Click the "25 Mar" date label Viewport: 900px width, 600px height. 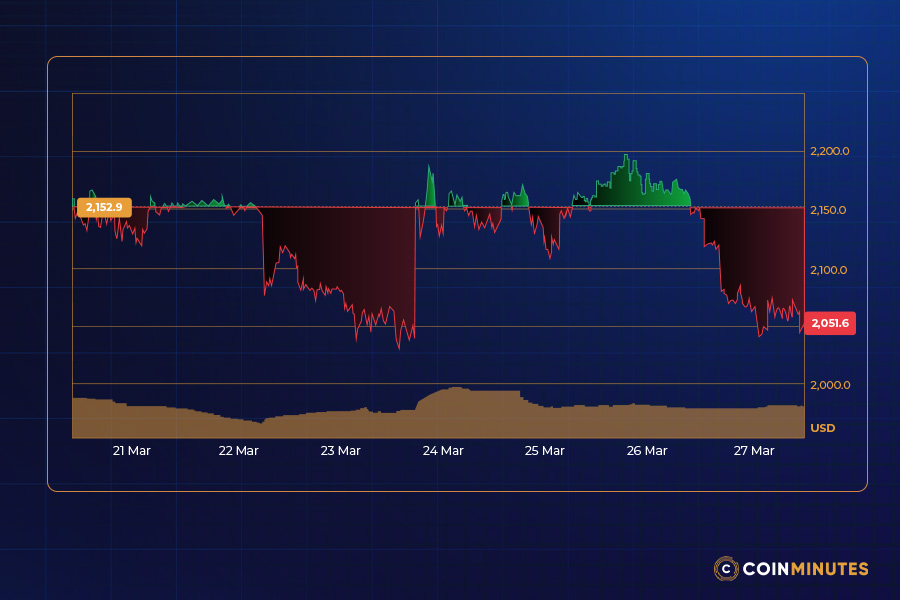[544, 451]
